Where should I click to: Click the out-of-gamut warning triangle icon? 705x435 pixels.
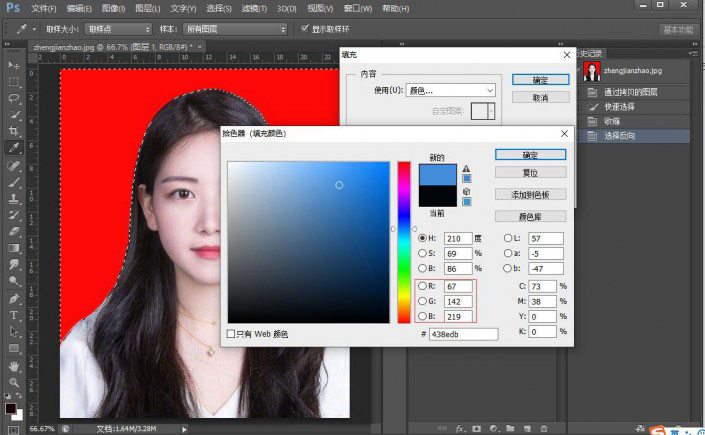[466, 168]
